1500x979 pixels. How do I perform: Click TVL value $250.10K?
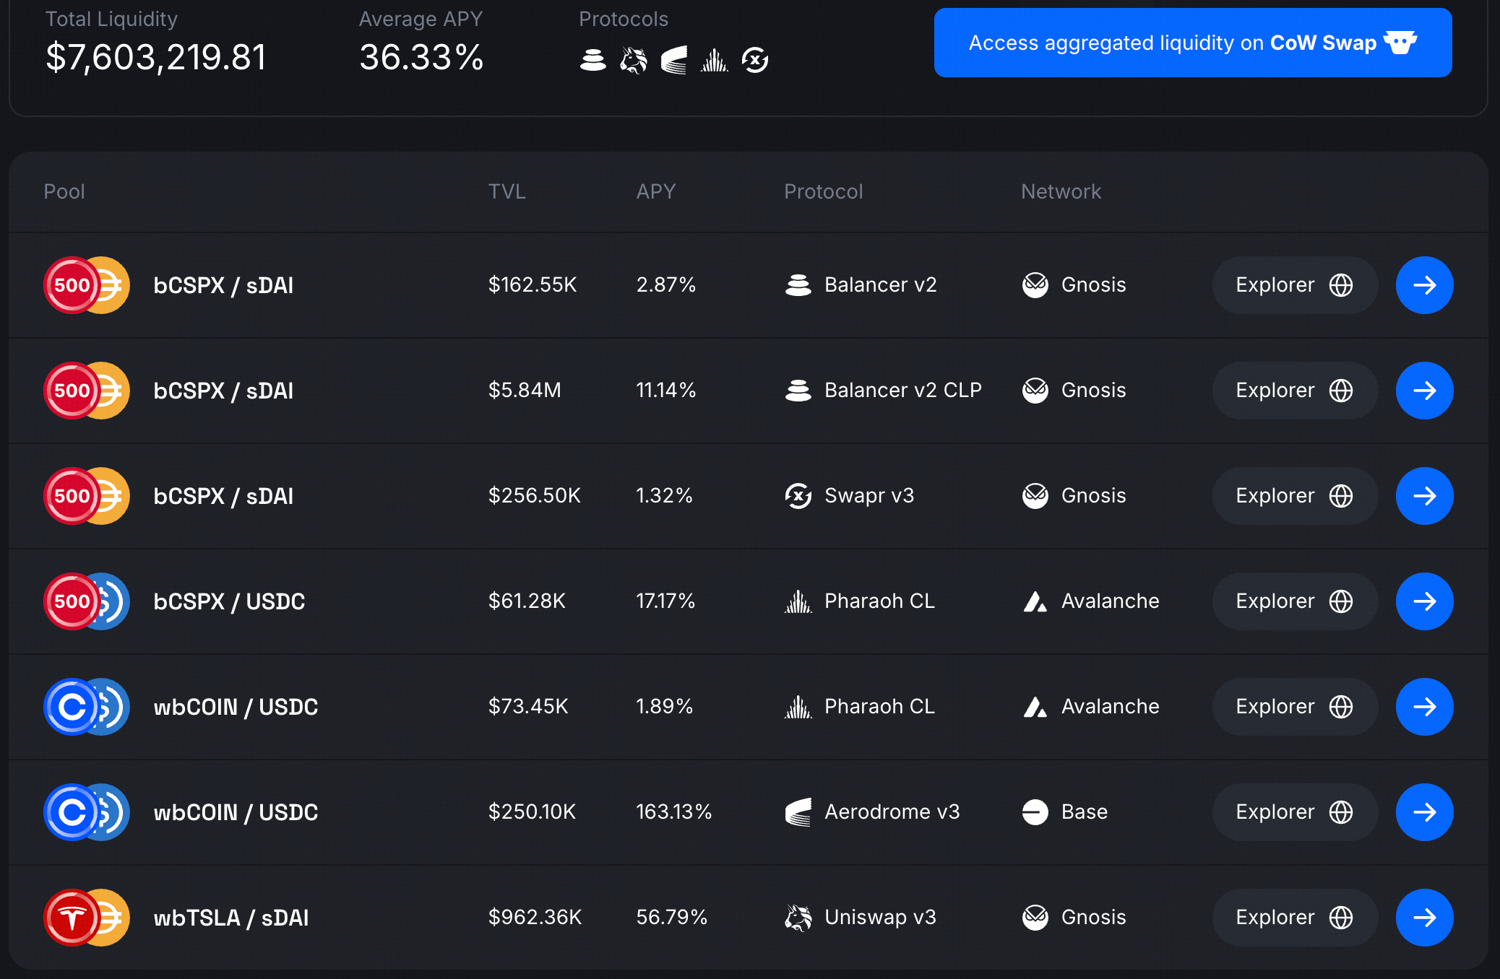tap(532, 812)
